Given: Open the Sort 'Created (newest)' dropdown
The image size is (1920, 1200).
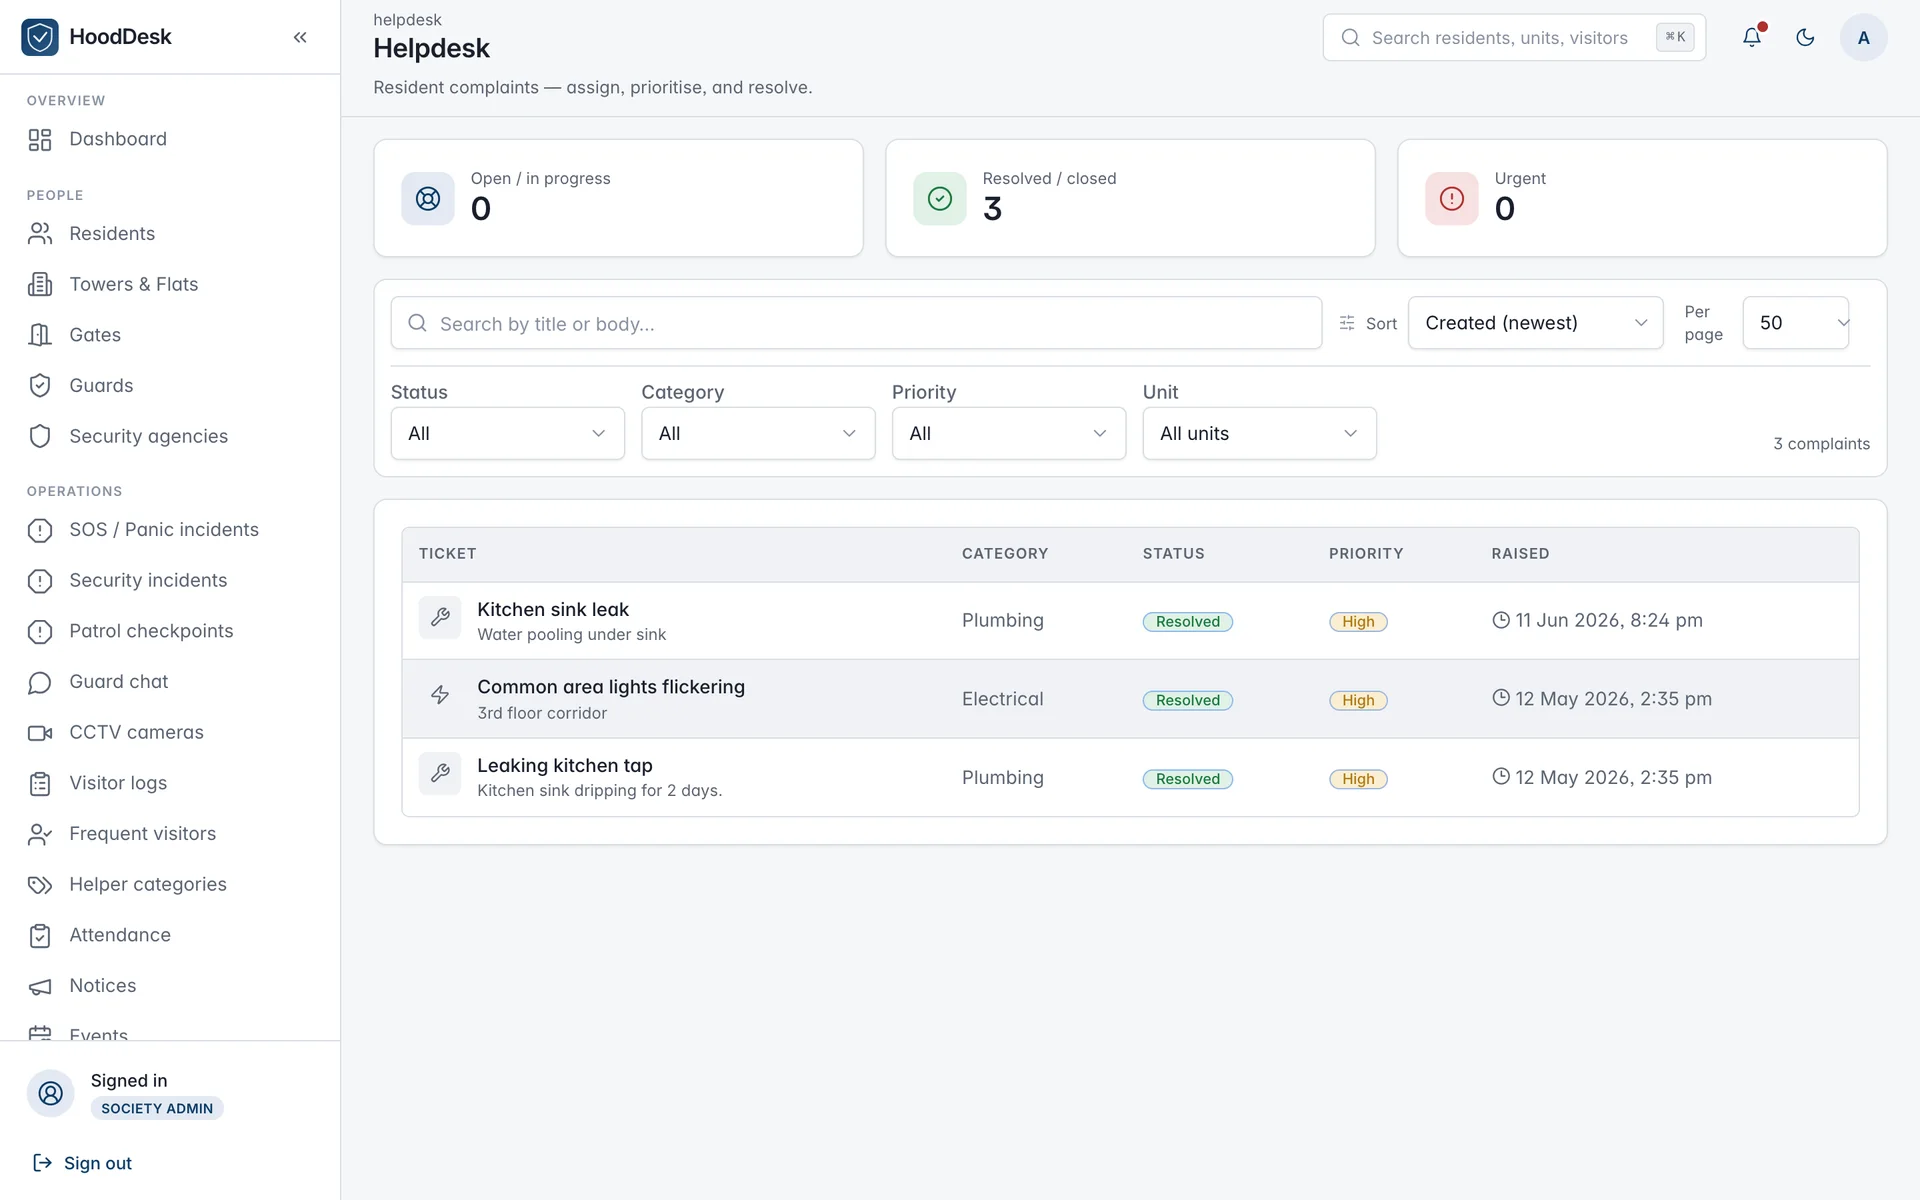Looking at the screenshot, I should point(1535,323).
